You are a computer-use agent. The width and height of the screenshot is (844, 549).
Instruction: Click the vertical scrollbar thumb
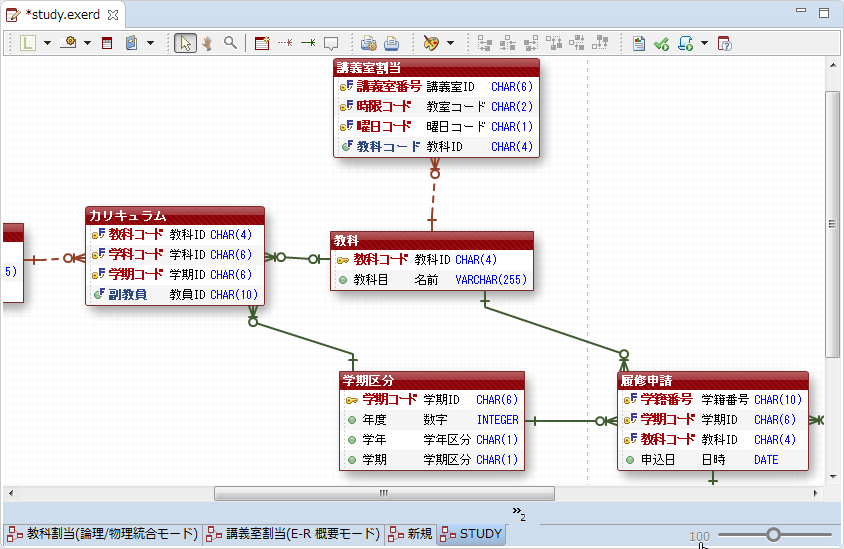(832, 224)
